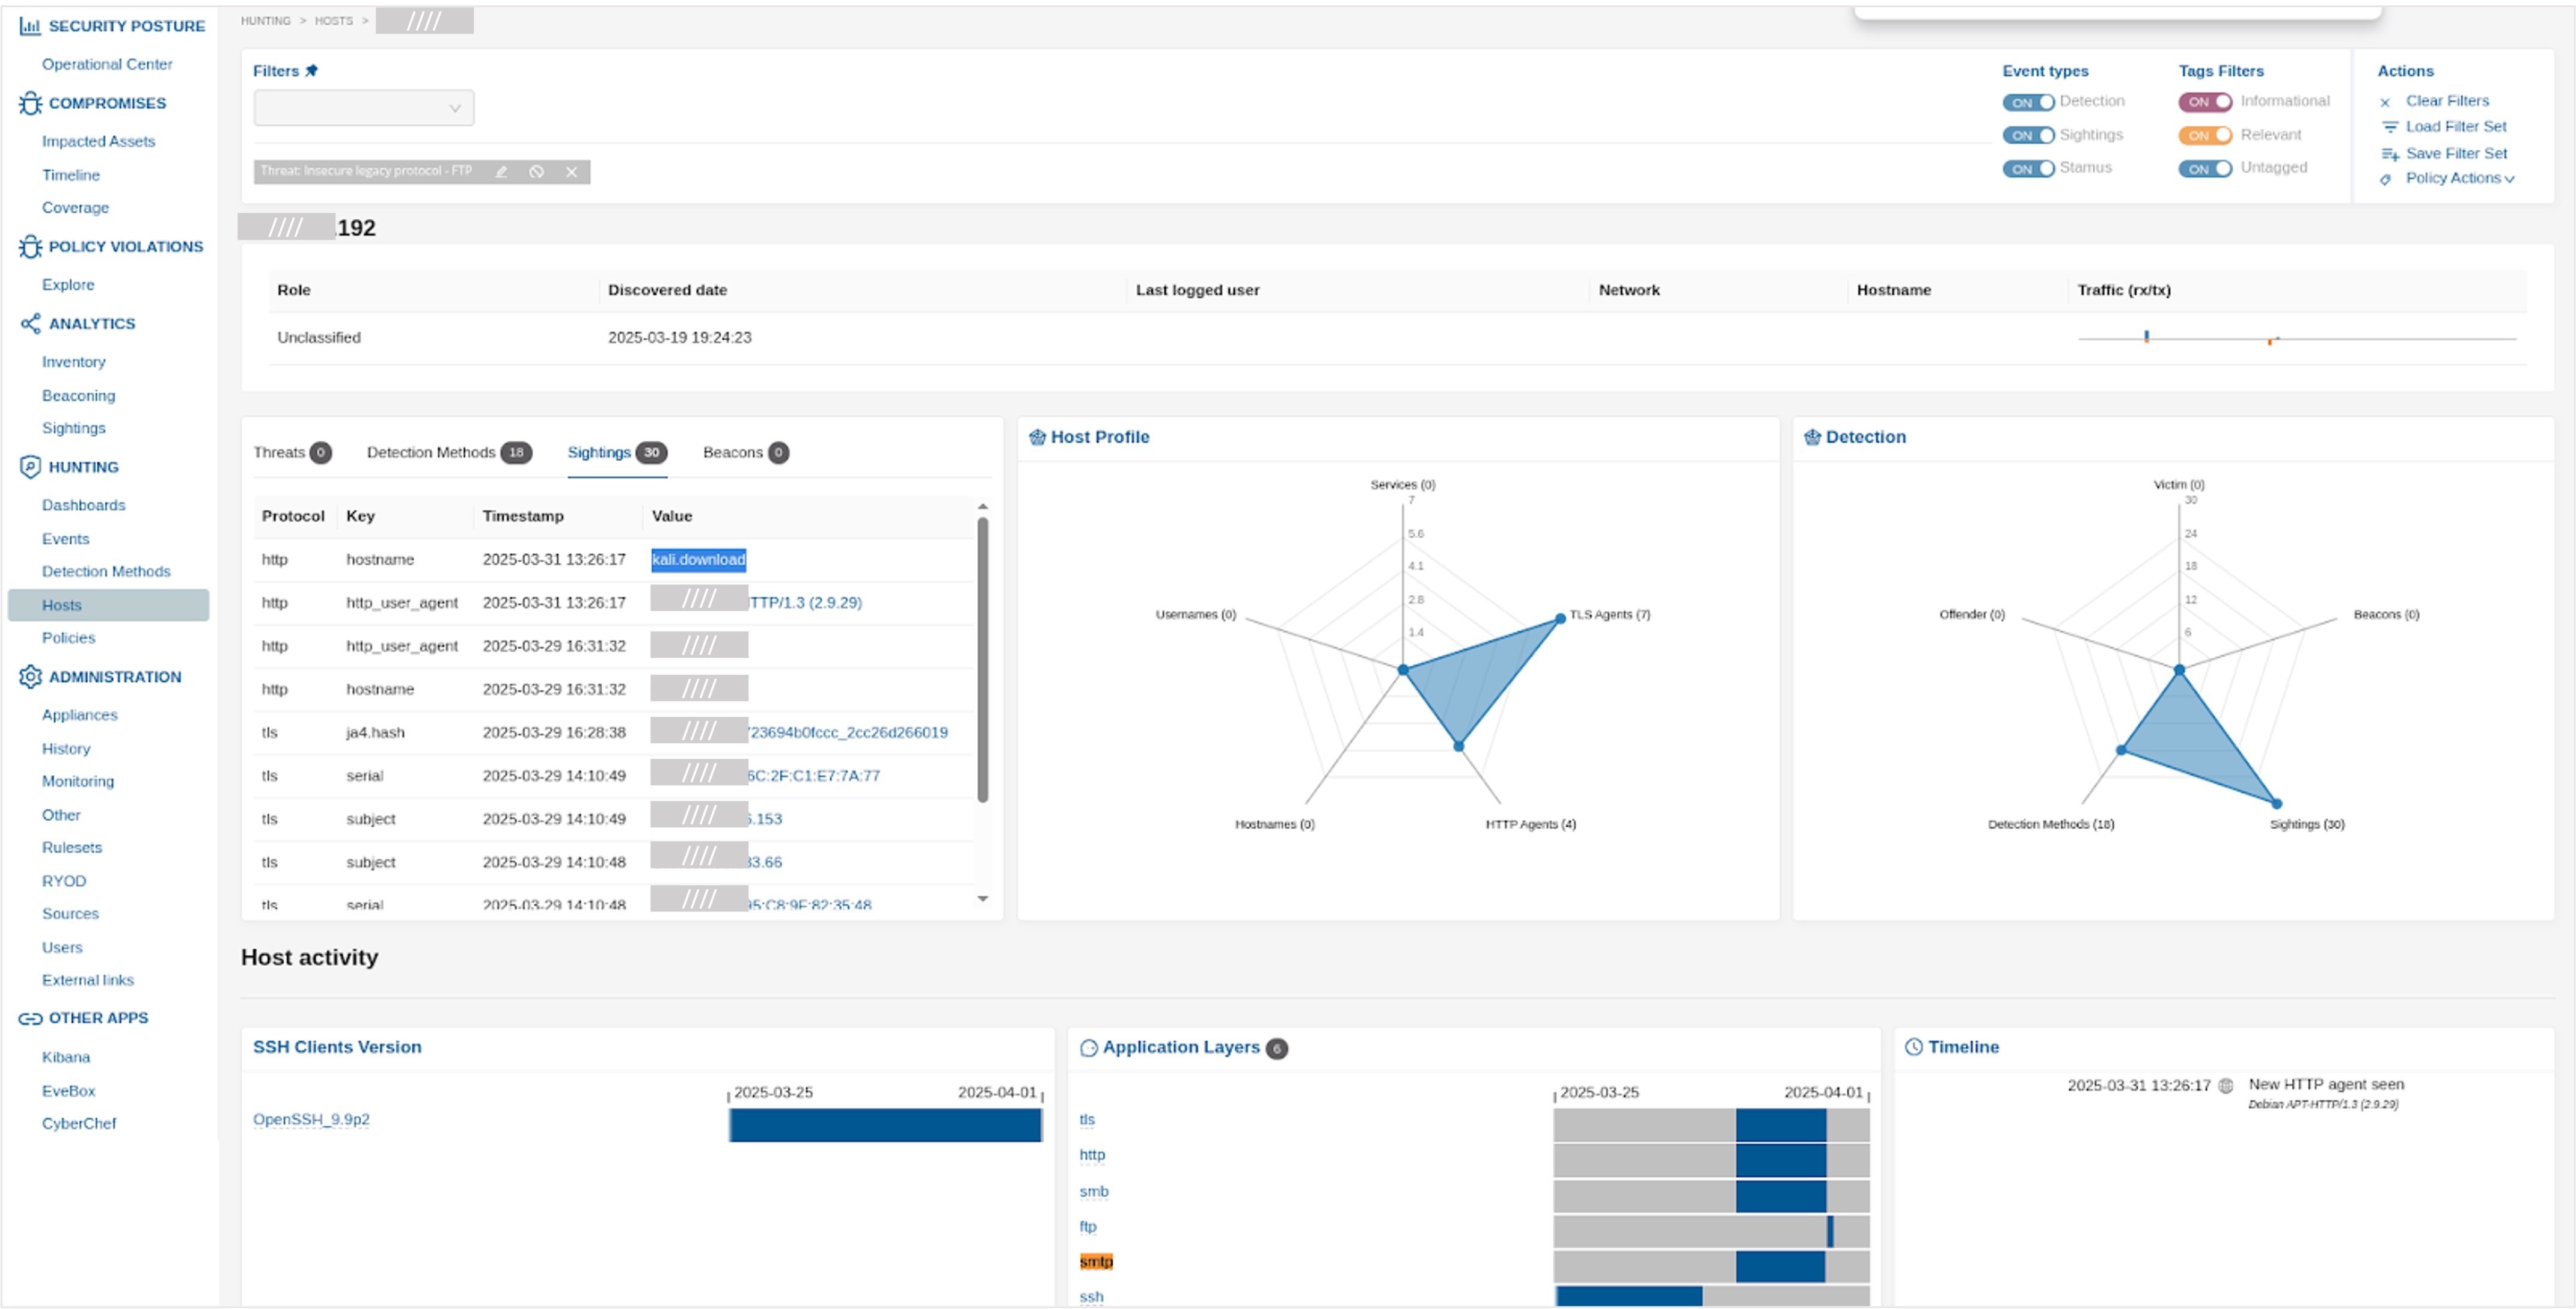
Task: Open the empty filter combo box
Action: tap(363, 107)
